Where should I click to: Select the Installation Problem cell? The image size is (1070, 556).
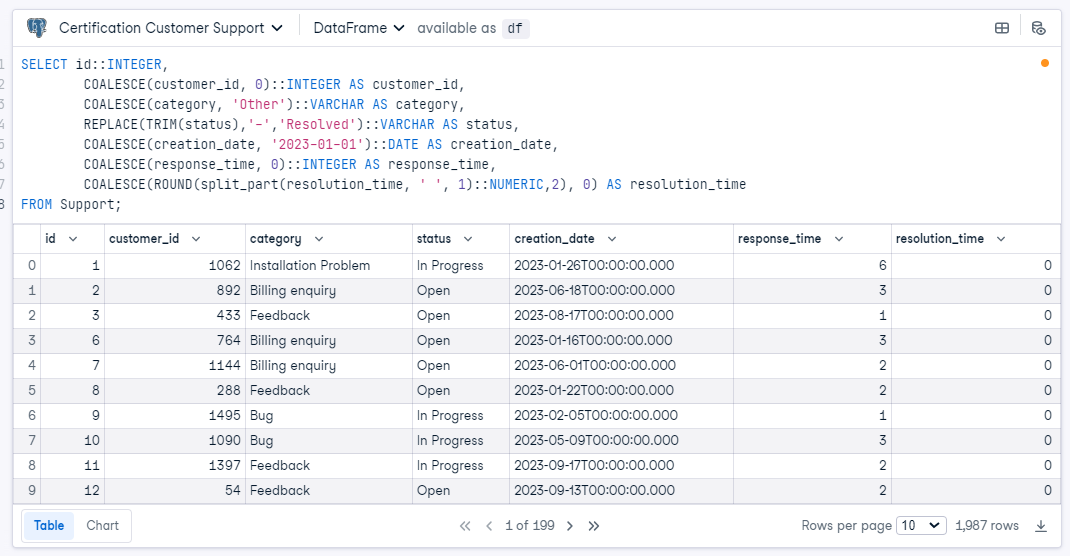(x=310, y=266)
